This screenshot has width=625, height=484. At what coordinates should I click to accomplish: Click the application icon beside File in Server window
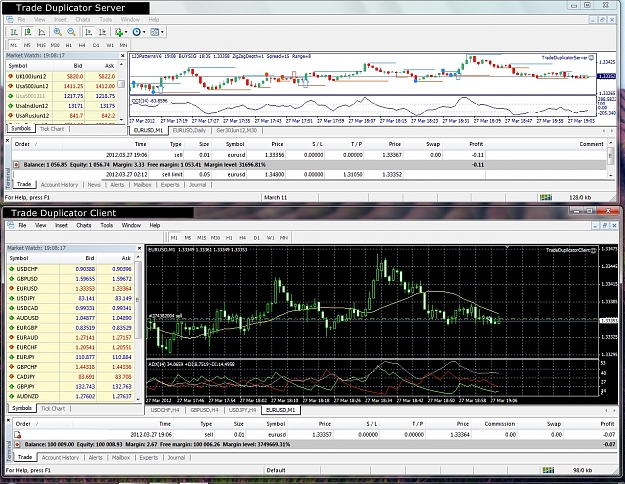[10, 19]
